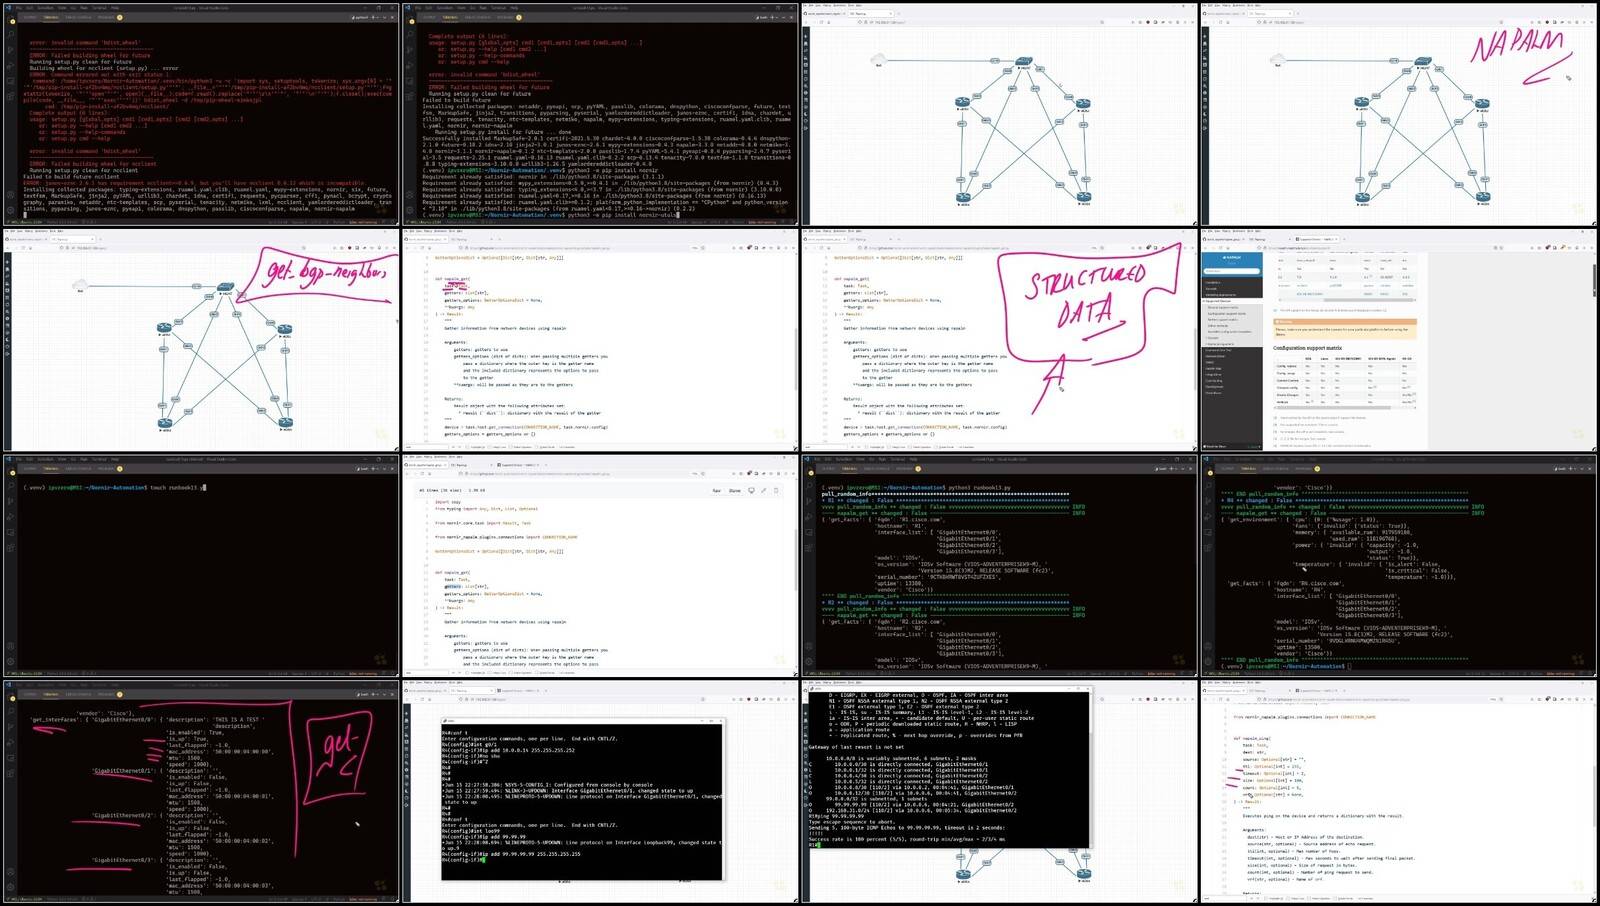Click Search icon in the red pip errors frame
This screenshot has width=1600, height=906.
(x=10, y=34)
